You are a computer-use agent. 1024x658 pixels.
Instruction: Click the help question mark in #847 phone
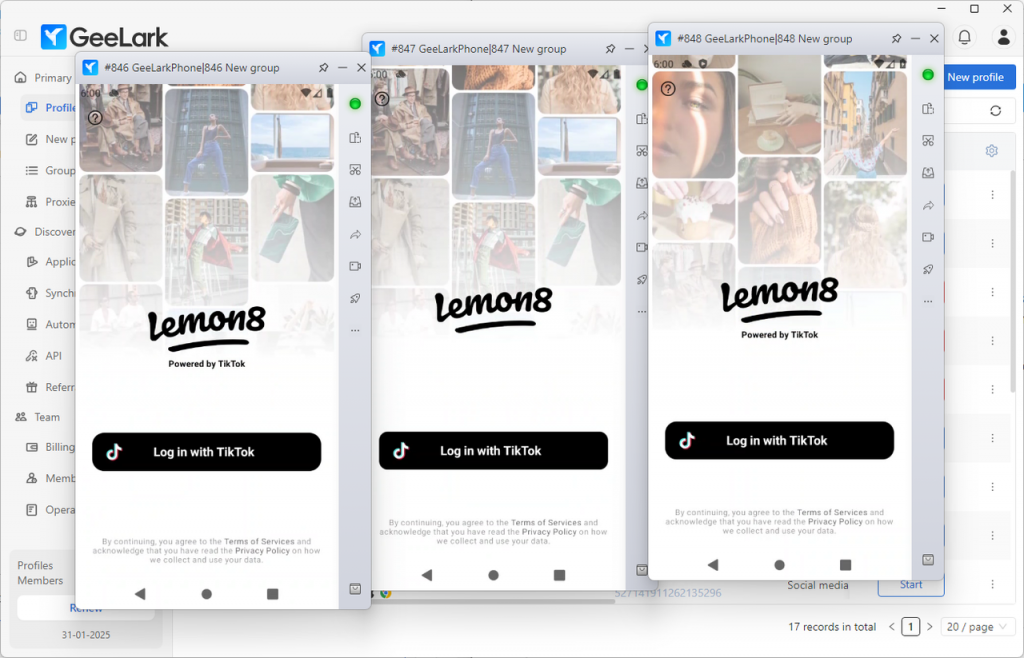click(x=382, y=99)
